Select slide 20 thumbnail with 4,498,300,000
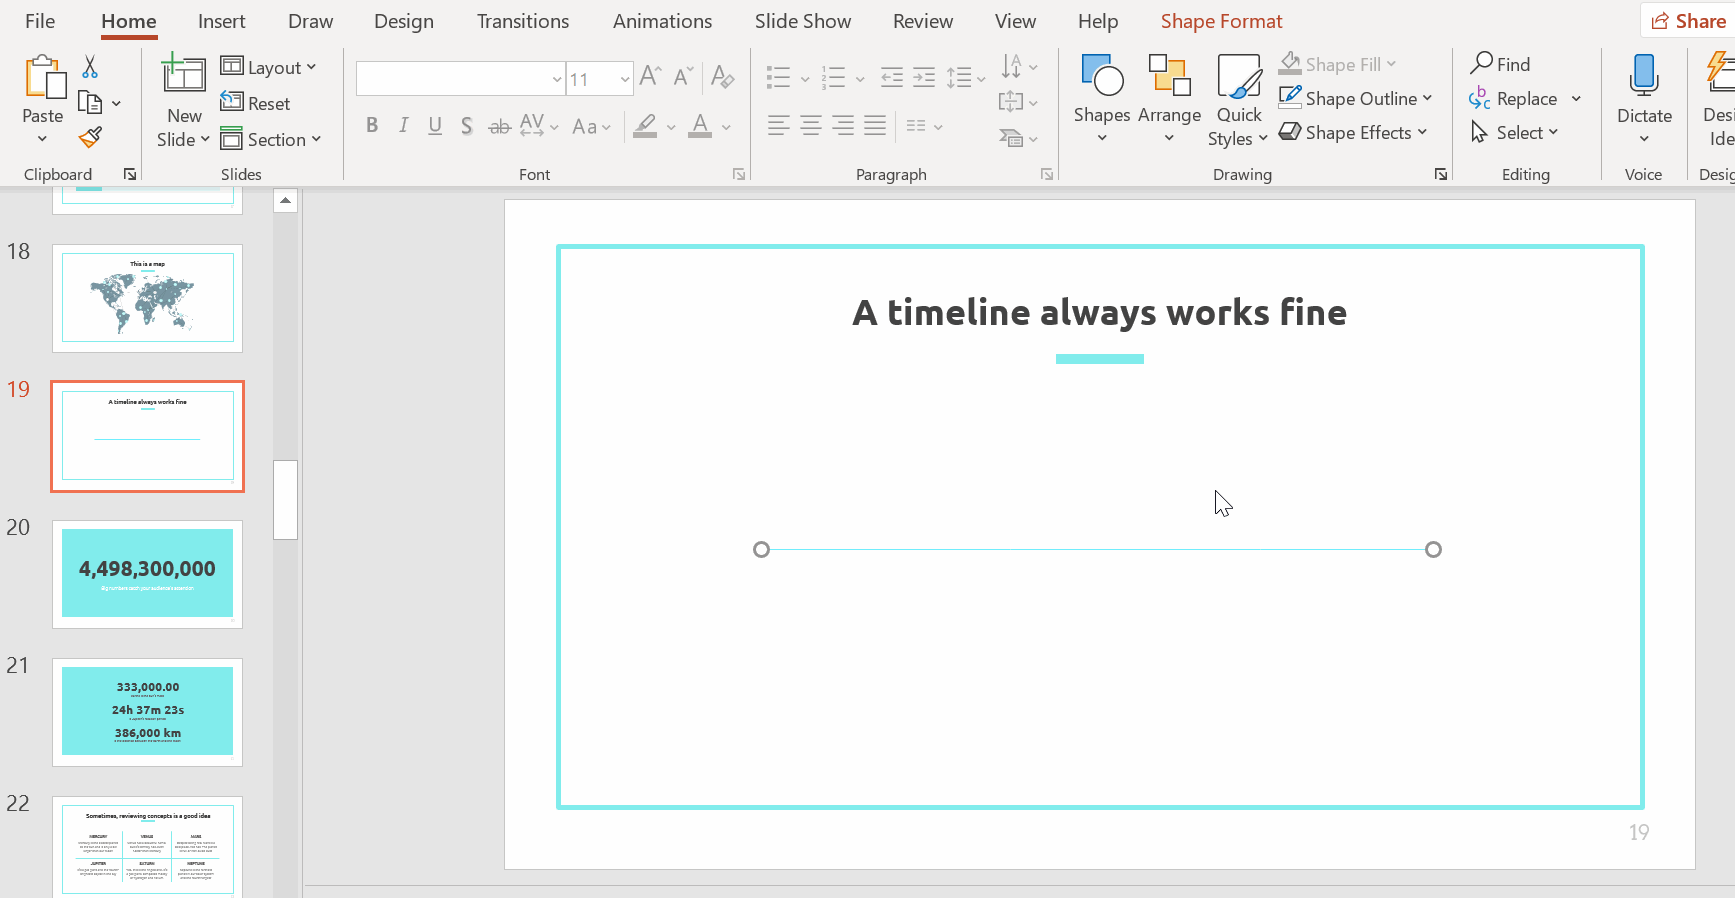Screen dimensions: 1735x898 (x=147, y=573)
